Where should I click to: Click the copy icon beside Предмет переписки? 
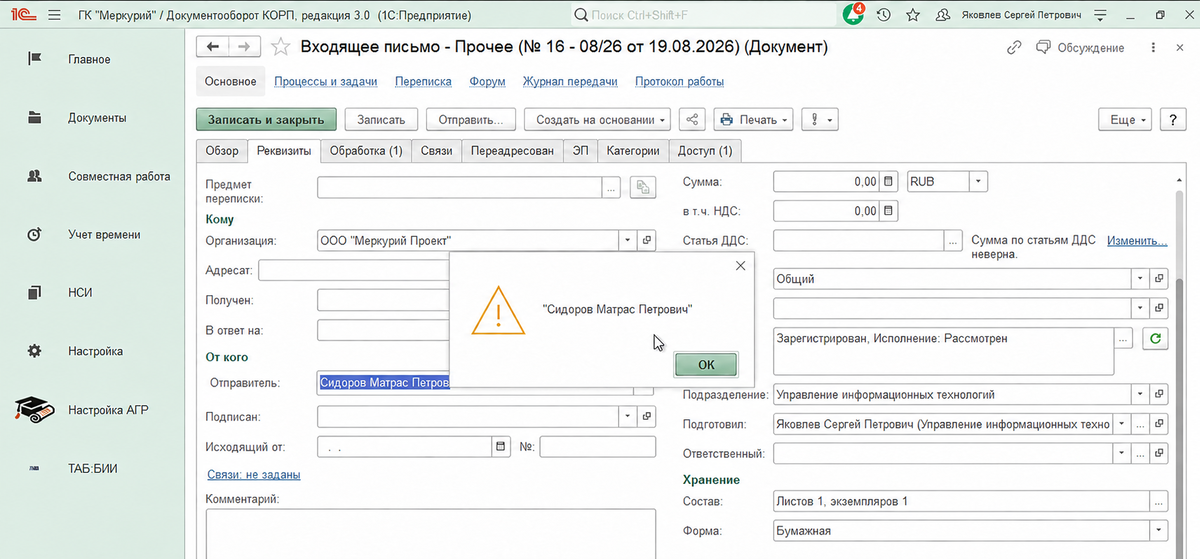tap(641, 188)
